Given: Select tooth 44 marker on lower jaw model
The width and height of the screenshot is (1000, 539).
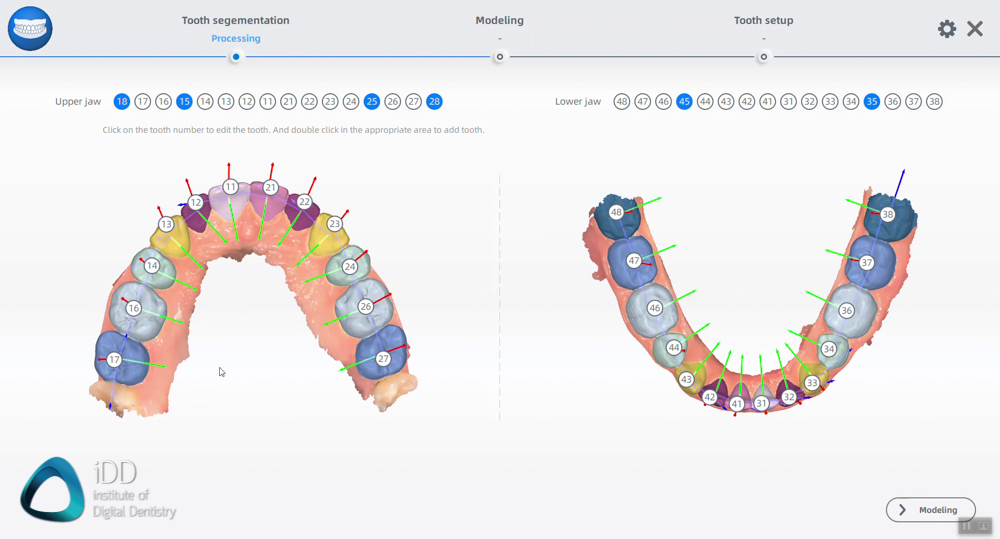Looking at the screenshot, I should point(674,347).
